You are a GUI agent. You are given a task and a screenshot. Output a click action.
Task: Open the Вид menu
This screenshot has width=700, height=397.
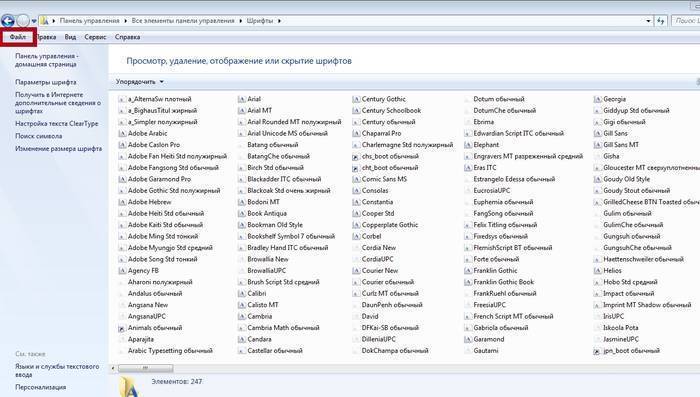click(70, 37)
